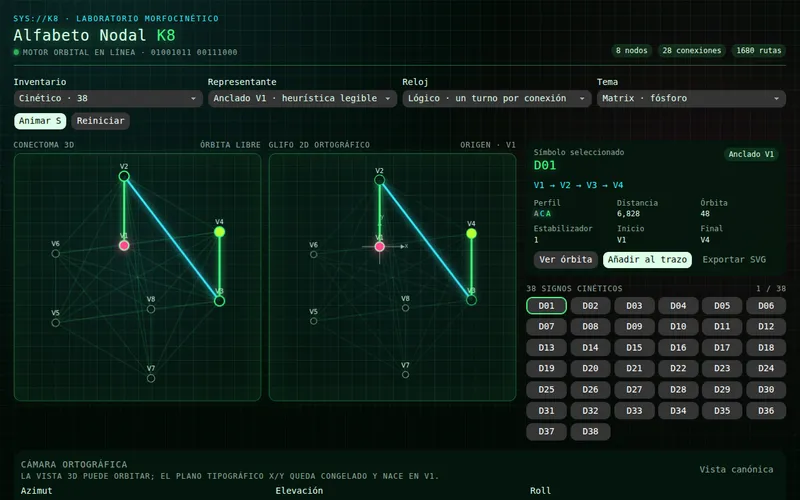Choose sign D10 in the grid
800x500 pixels.
coord(678,327)
